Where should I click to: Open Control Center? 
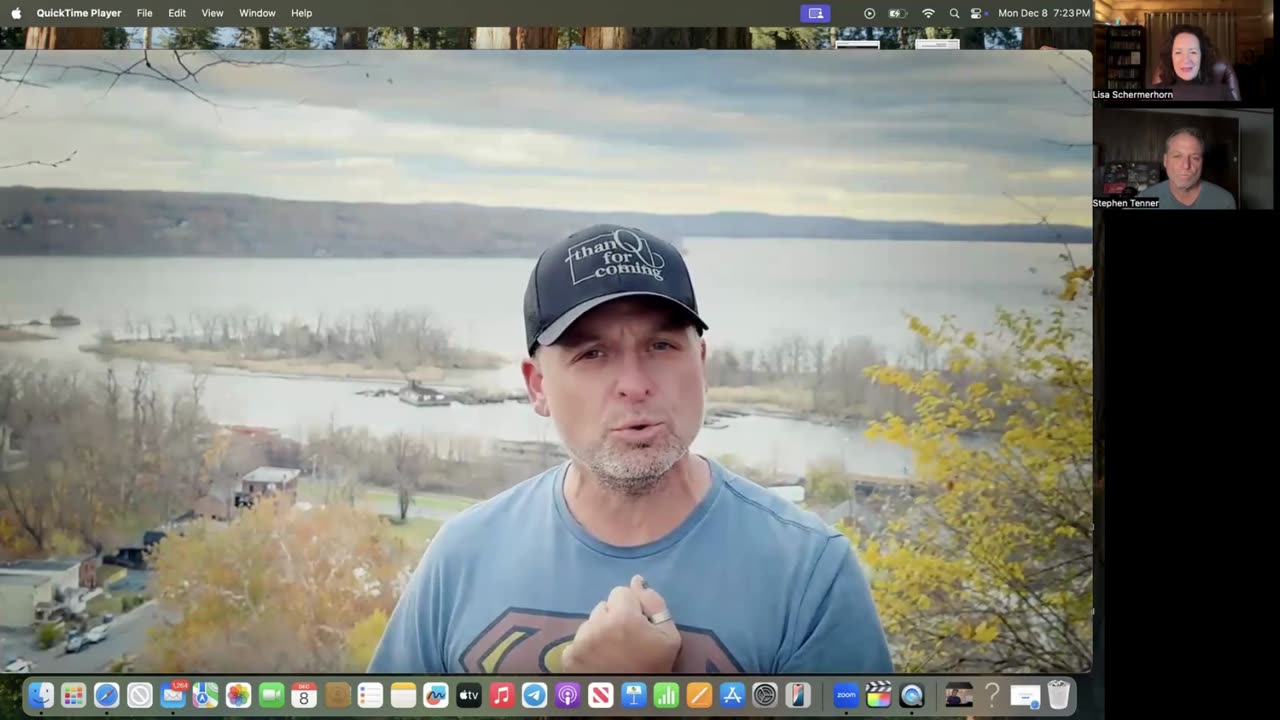977,13
